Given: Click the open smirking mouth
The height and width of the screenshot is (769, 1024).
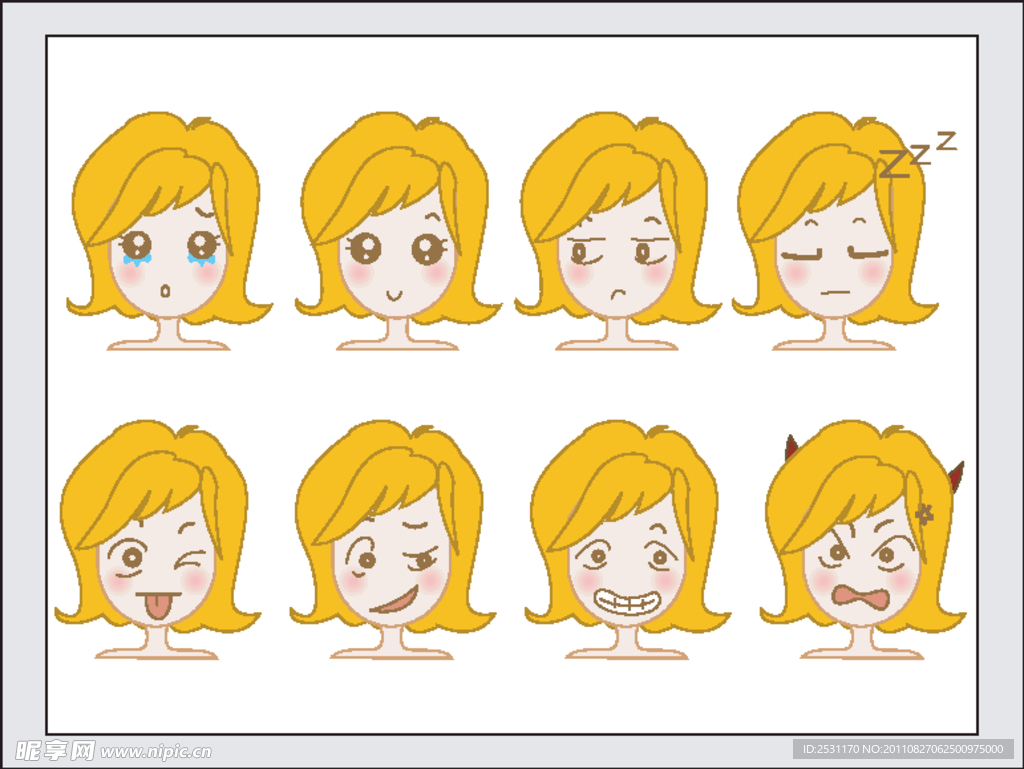Looking at the screenshot, I should click(394, 602).
